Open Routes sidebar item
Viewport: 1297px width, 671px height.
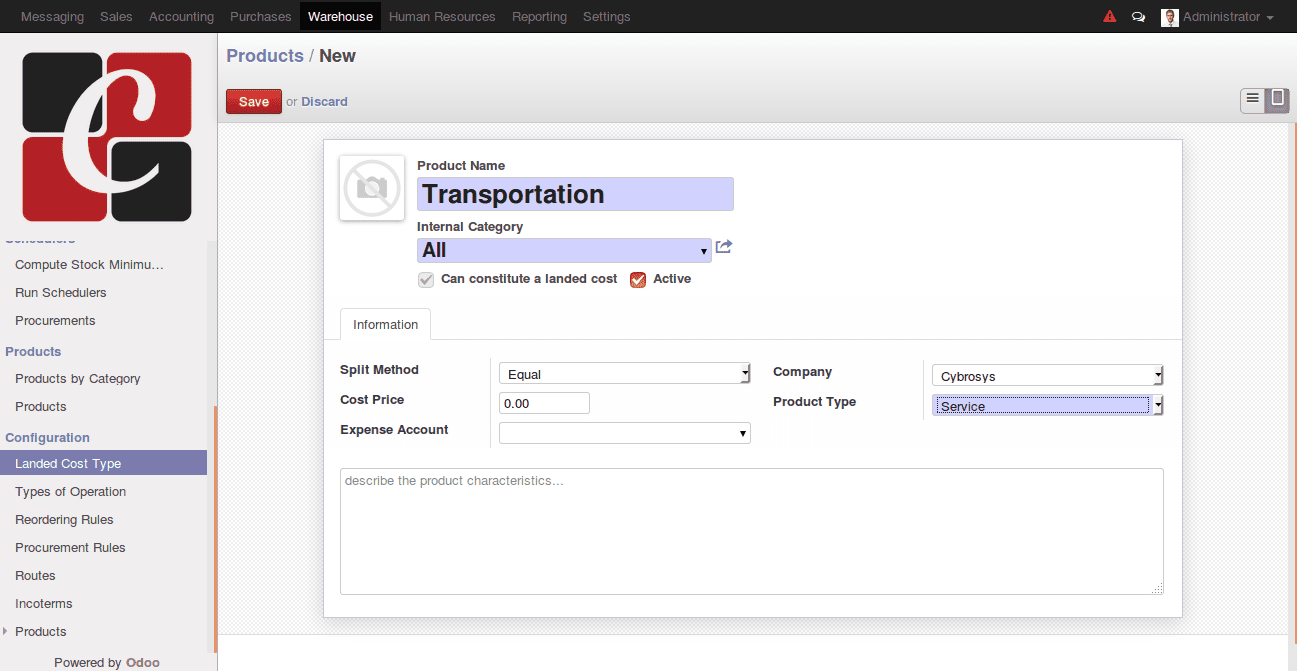point(35,576)
